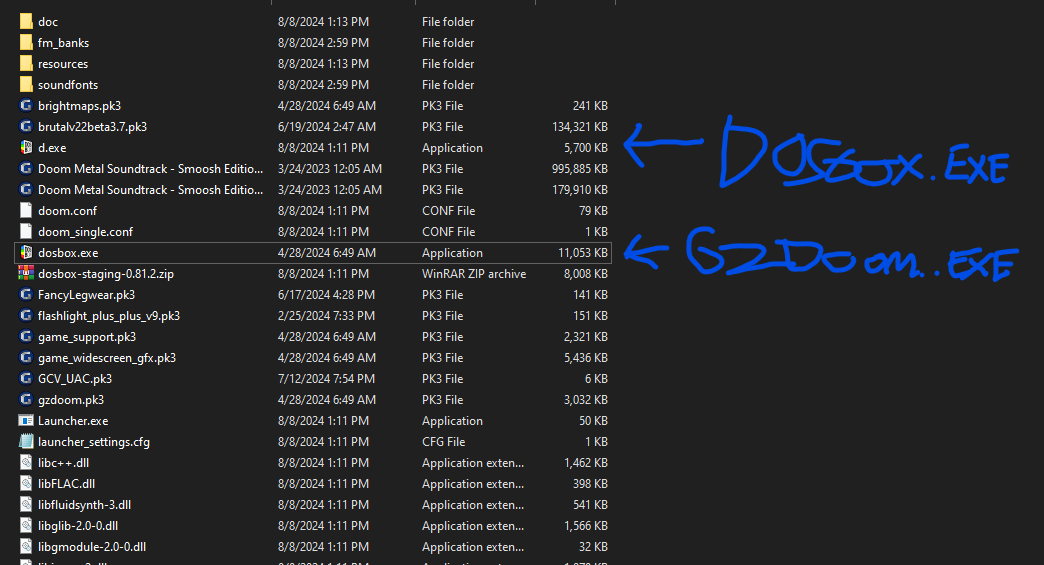The image size is (1044, 565).
Task: Click the file name Launcher.exe
Action: click(73, 421)
